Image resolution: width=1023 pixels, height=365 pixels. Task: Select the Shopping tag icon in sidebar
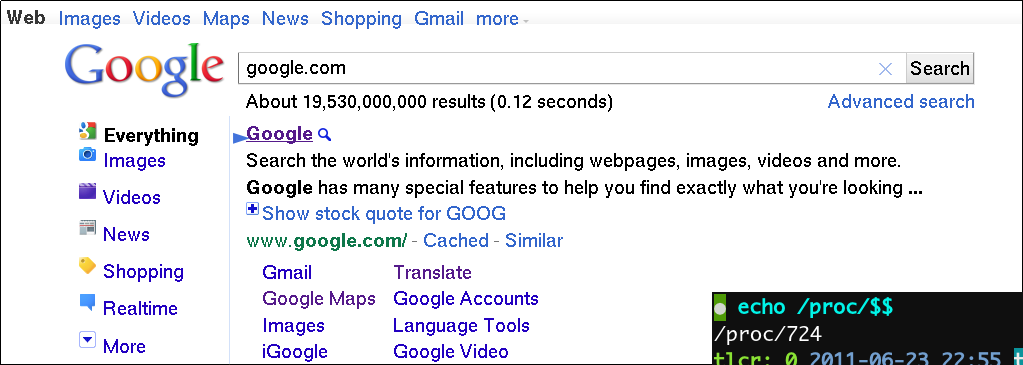click(87, 265)
